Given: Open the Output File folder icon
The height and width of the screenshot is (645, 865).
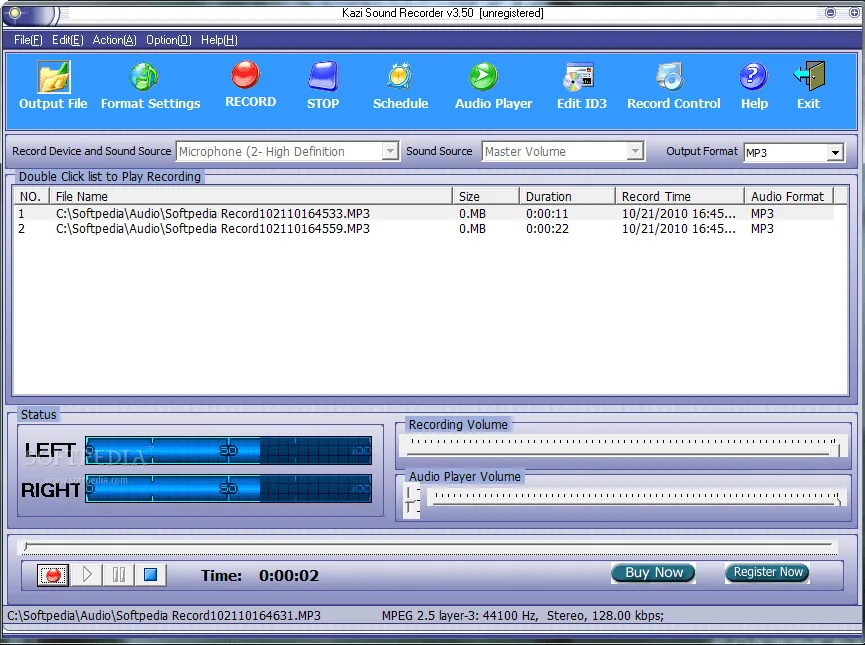Looking at the screenshot, I should [x=54, y=77].
